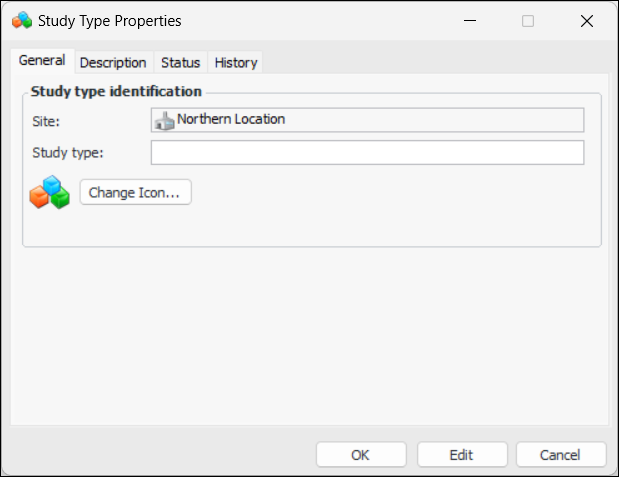Dismiss the dialog with Cancel
The height and width of the screenshot is (477, 619).
click(560, 455)
